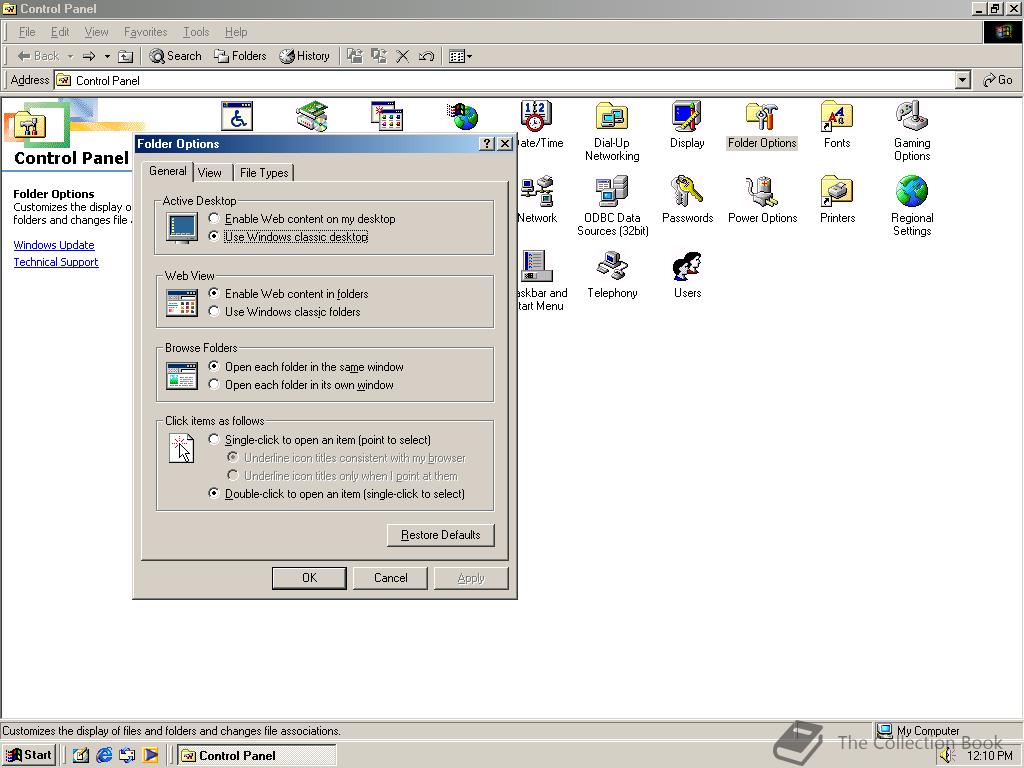Click Cancel in Folder Options
The width and height of the screenshot is (1024, 768).
pos(391,578)
